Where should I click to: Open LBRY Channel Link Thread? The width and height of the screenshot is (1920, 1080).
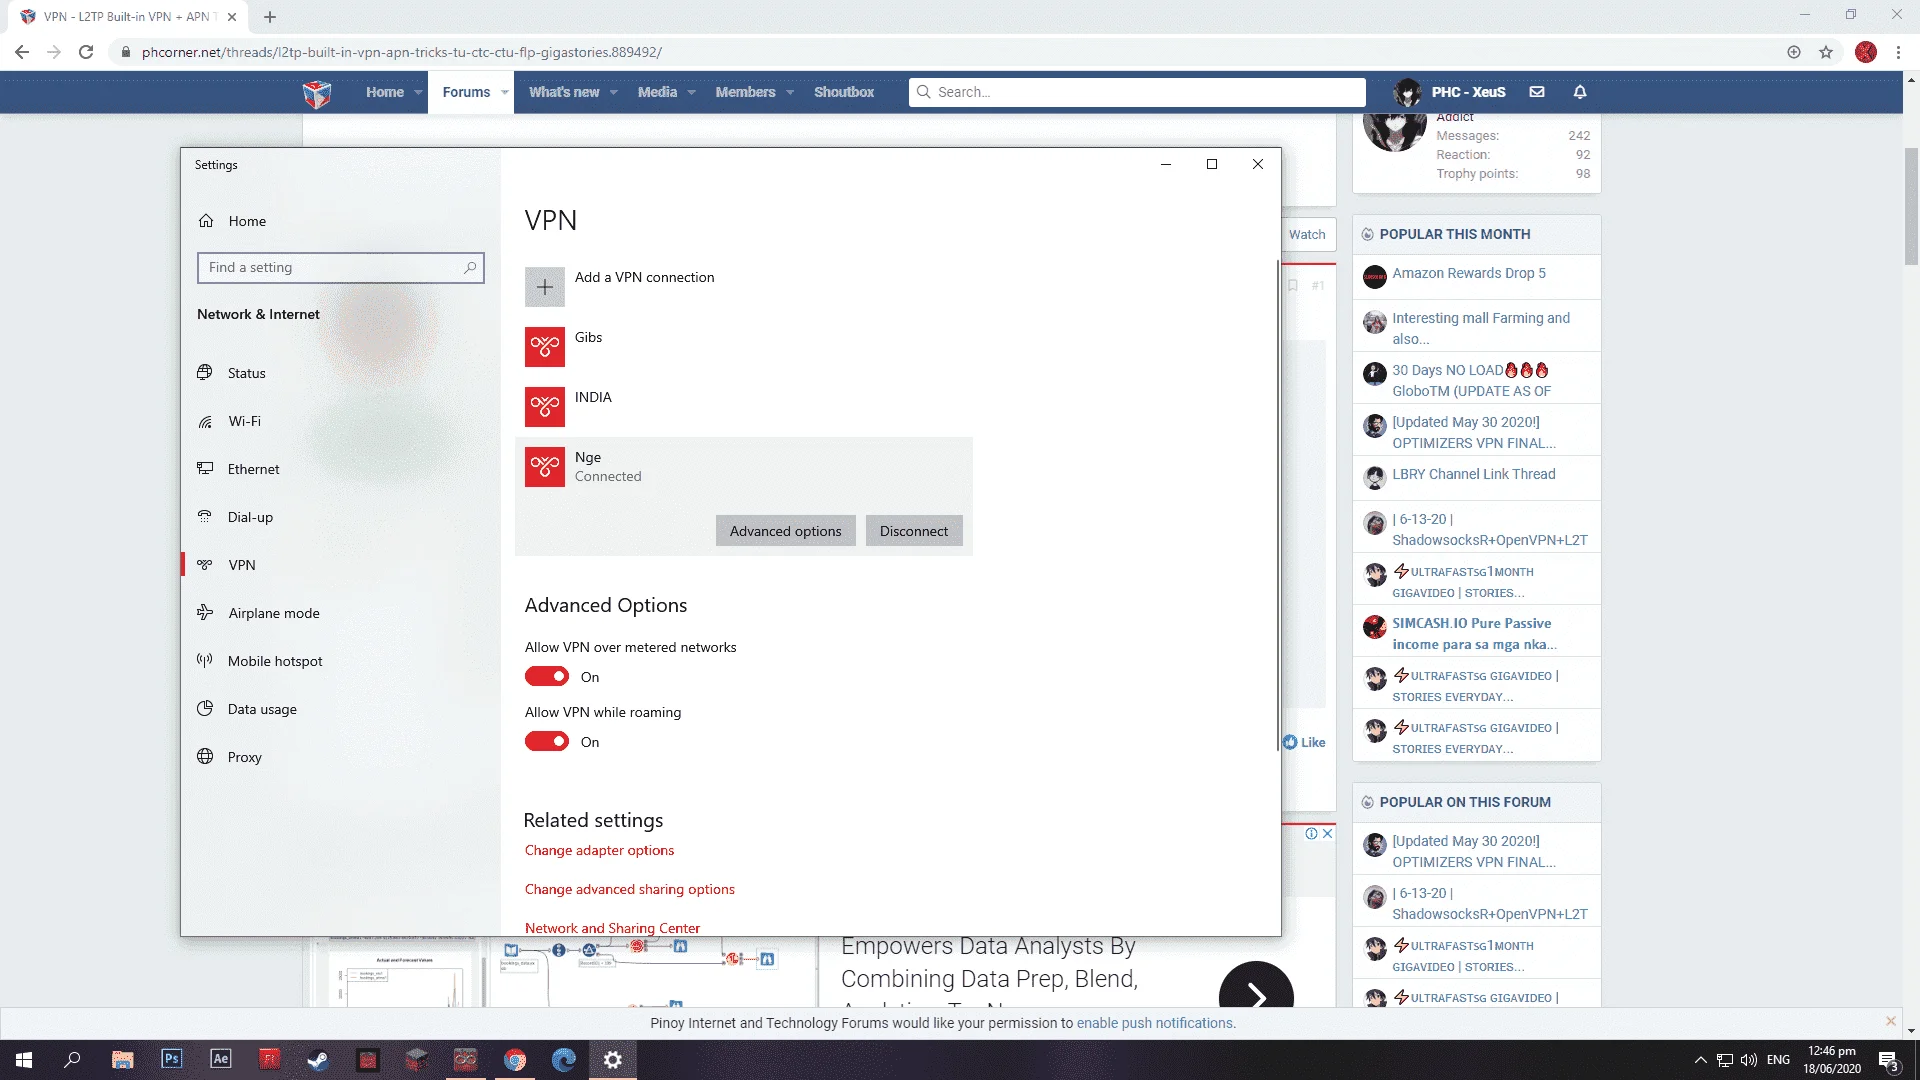(1473, 474)
